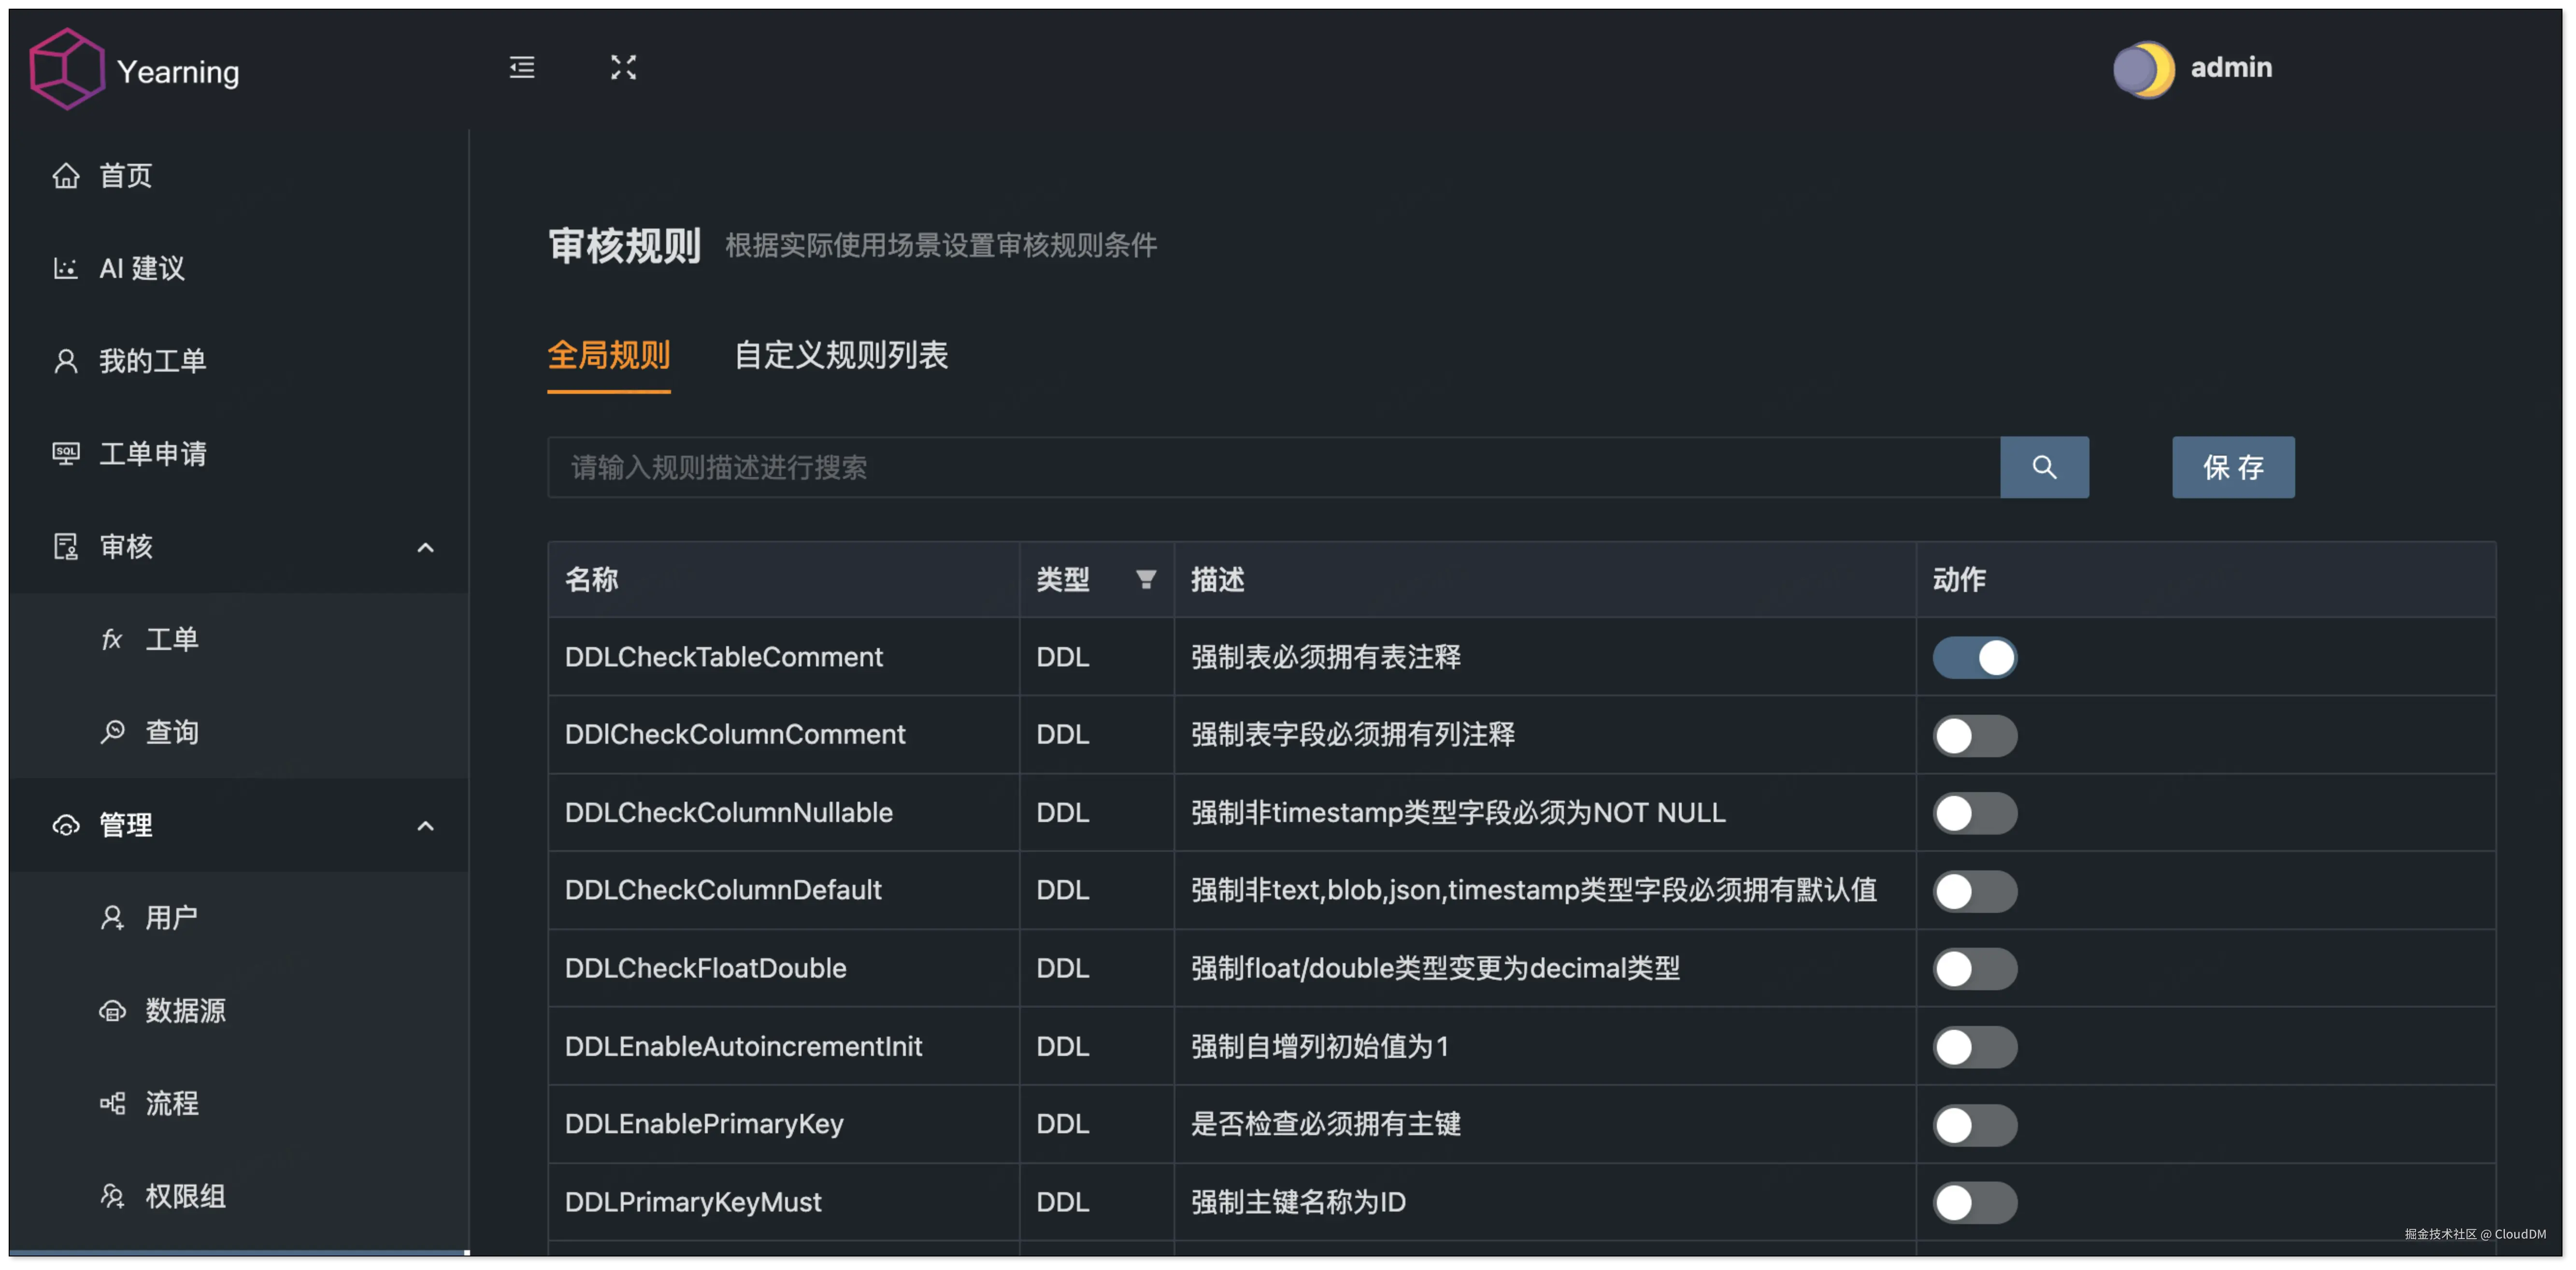Click the magnifier search button

coord(2043,467)
